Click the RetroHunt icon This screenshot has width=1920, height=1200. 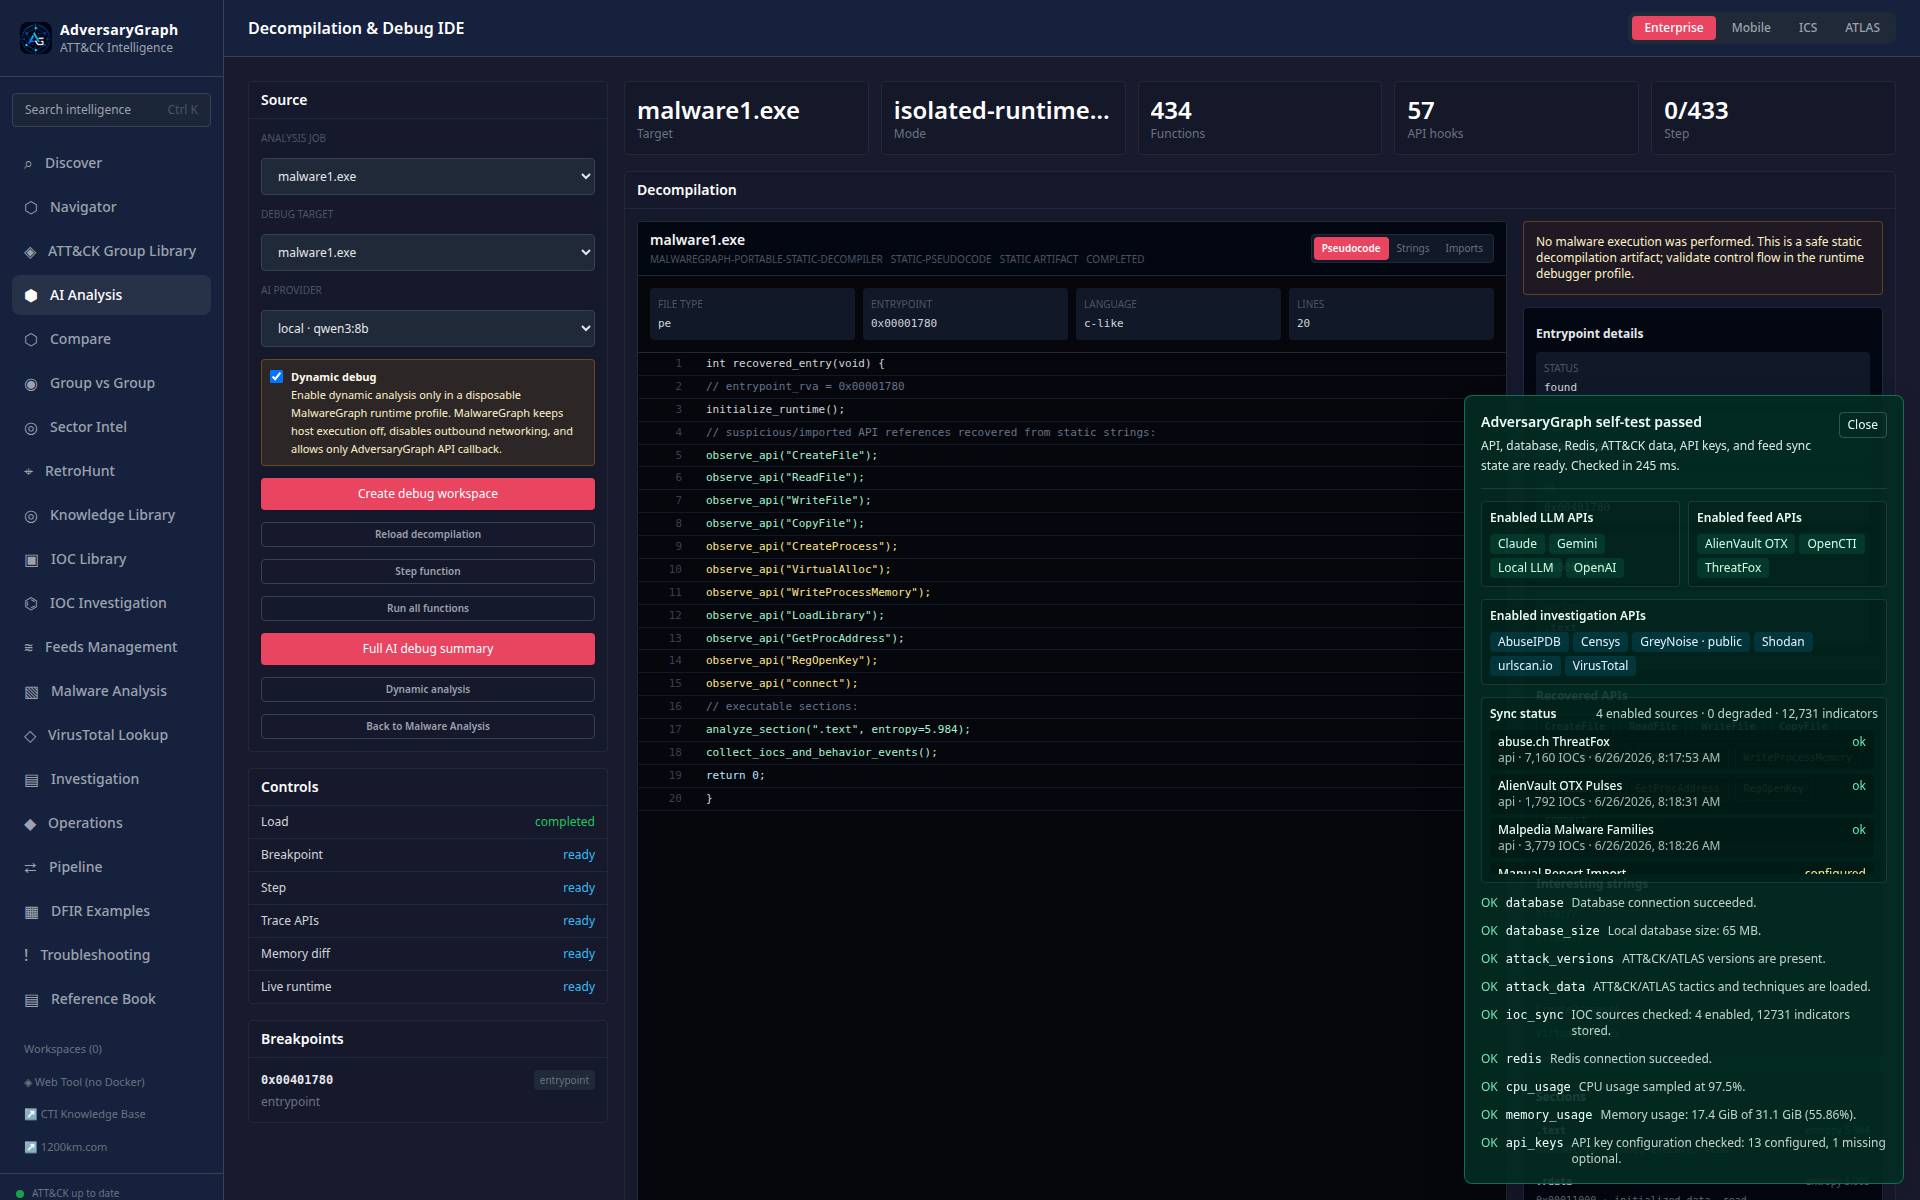coord(29,471)
